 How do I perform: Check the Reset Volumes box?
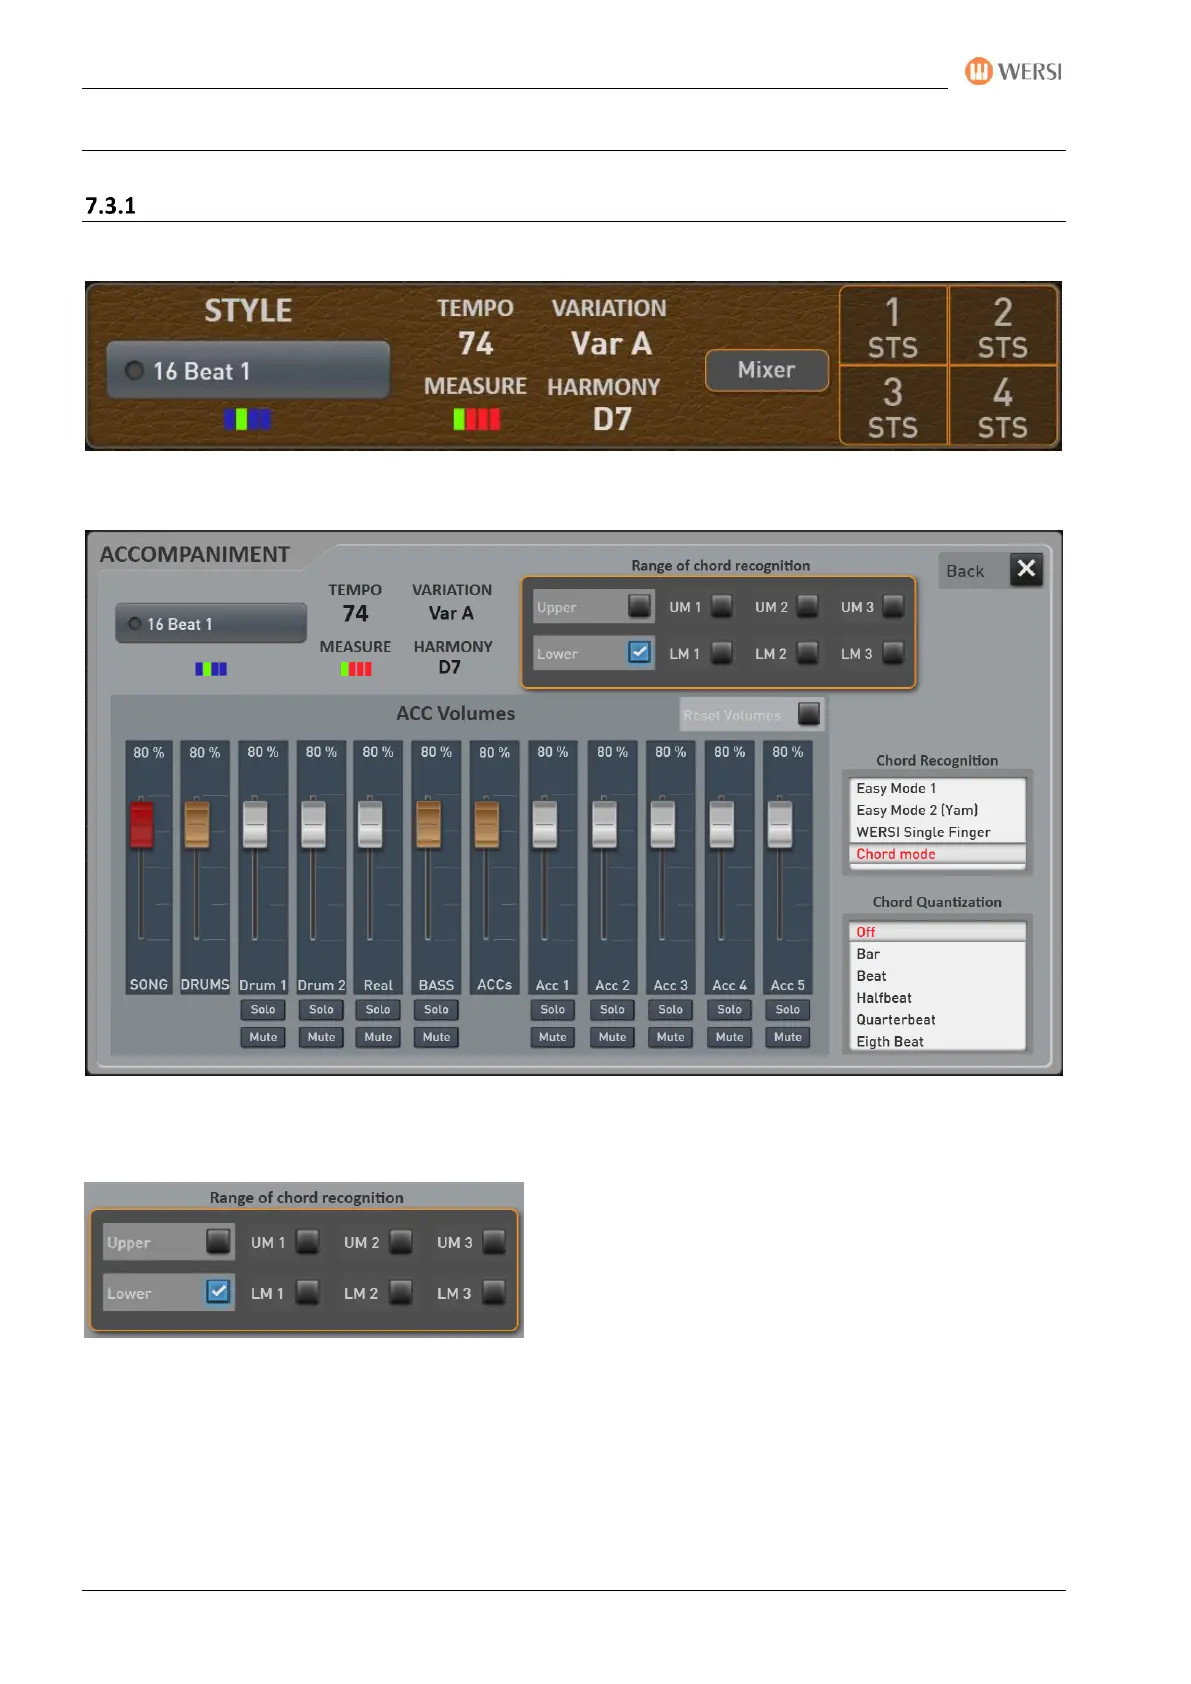pyautogui.click(x=809, y=714)
